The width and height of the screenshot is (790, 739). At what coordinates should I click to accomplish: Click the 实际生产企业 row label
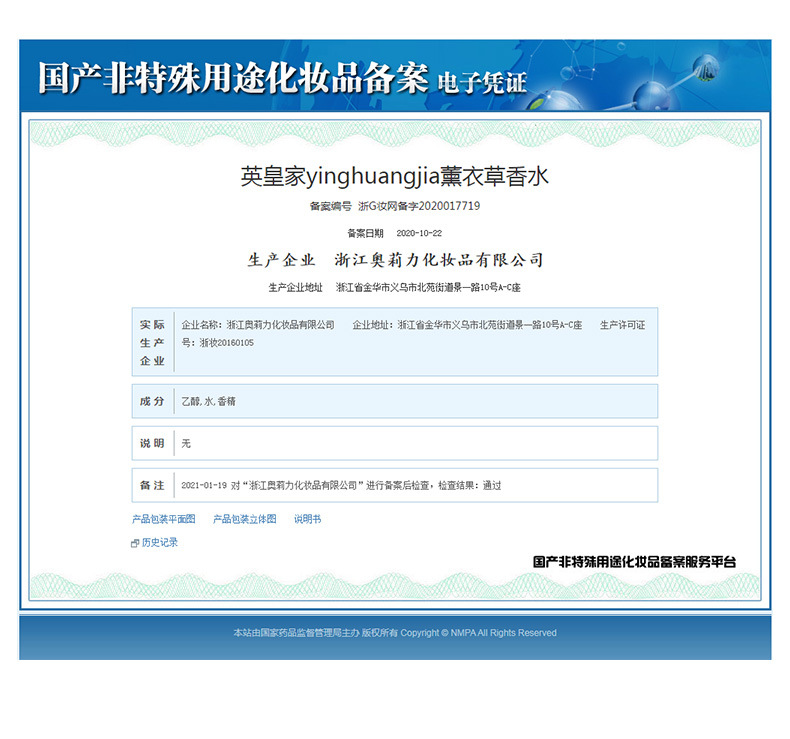pyautogui.click(x=152, y=343)
